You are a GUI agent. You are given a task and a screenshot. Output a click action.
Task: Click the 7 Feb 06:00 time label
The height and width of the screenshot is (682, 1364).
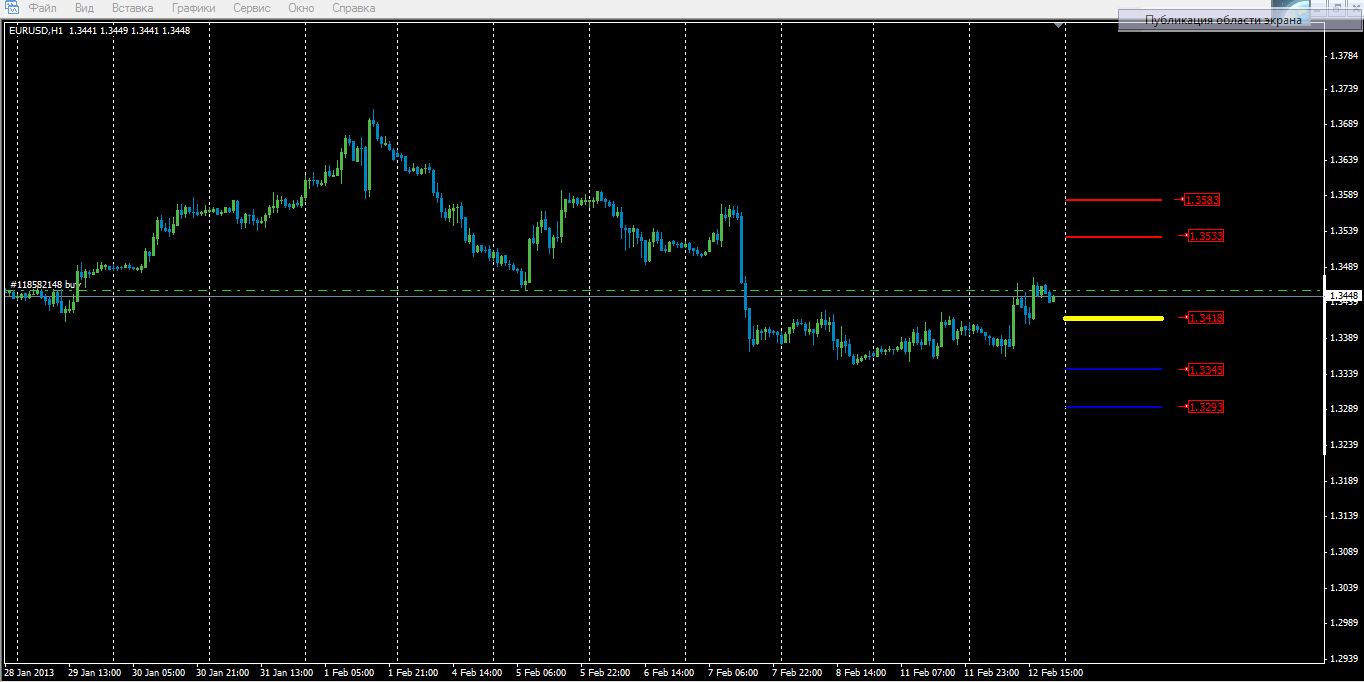[x=733, y=673]
